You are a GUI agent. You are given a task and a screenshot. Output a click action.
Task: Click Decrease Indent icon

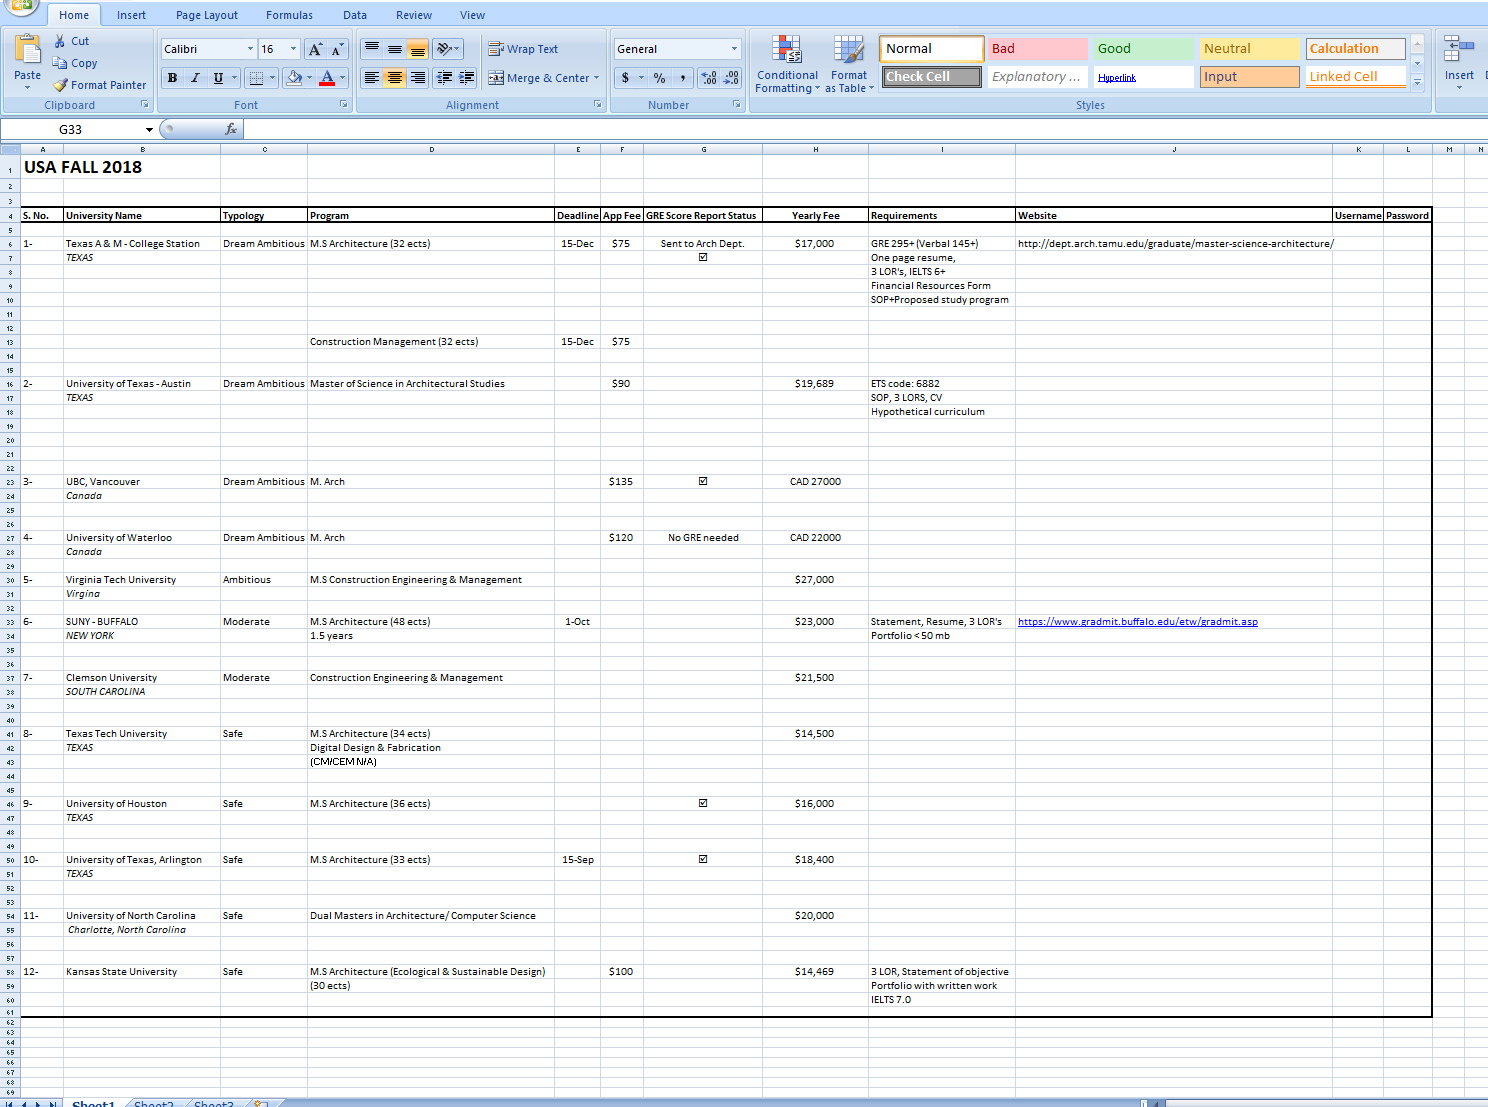(445, 78)
